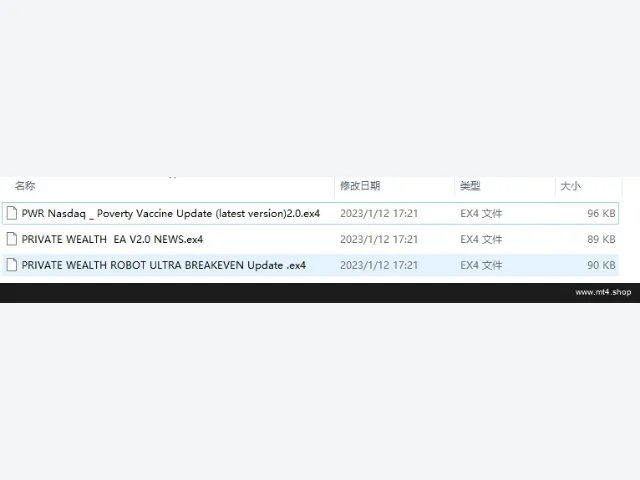The width and height of the screenshot is (640, 480).
Task: Click the EX4 文件 type of PWR Nasdaq row
Action: pyautogui.click(x=481, y=213)
